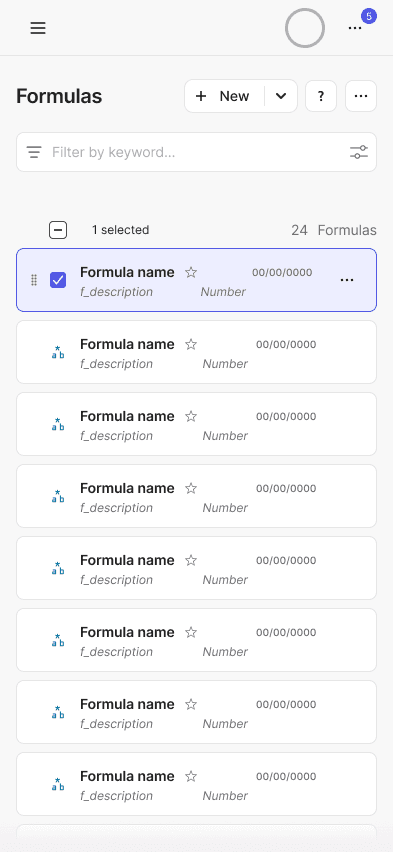Expand the New button dropdown arrow
The width and height of the screenshot is (393, 852).
(x=281, y=96)
